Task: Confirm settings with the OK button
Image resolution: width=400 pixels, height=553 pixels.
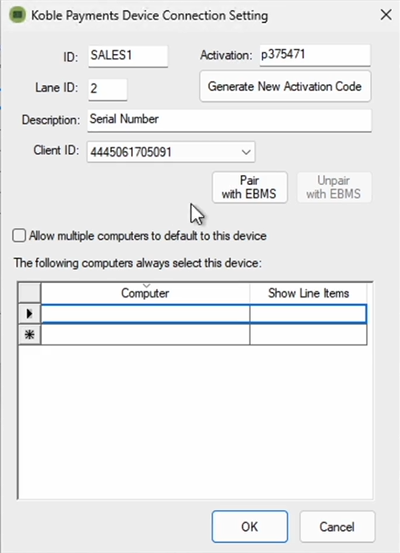Action: tap(250, 527)
